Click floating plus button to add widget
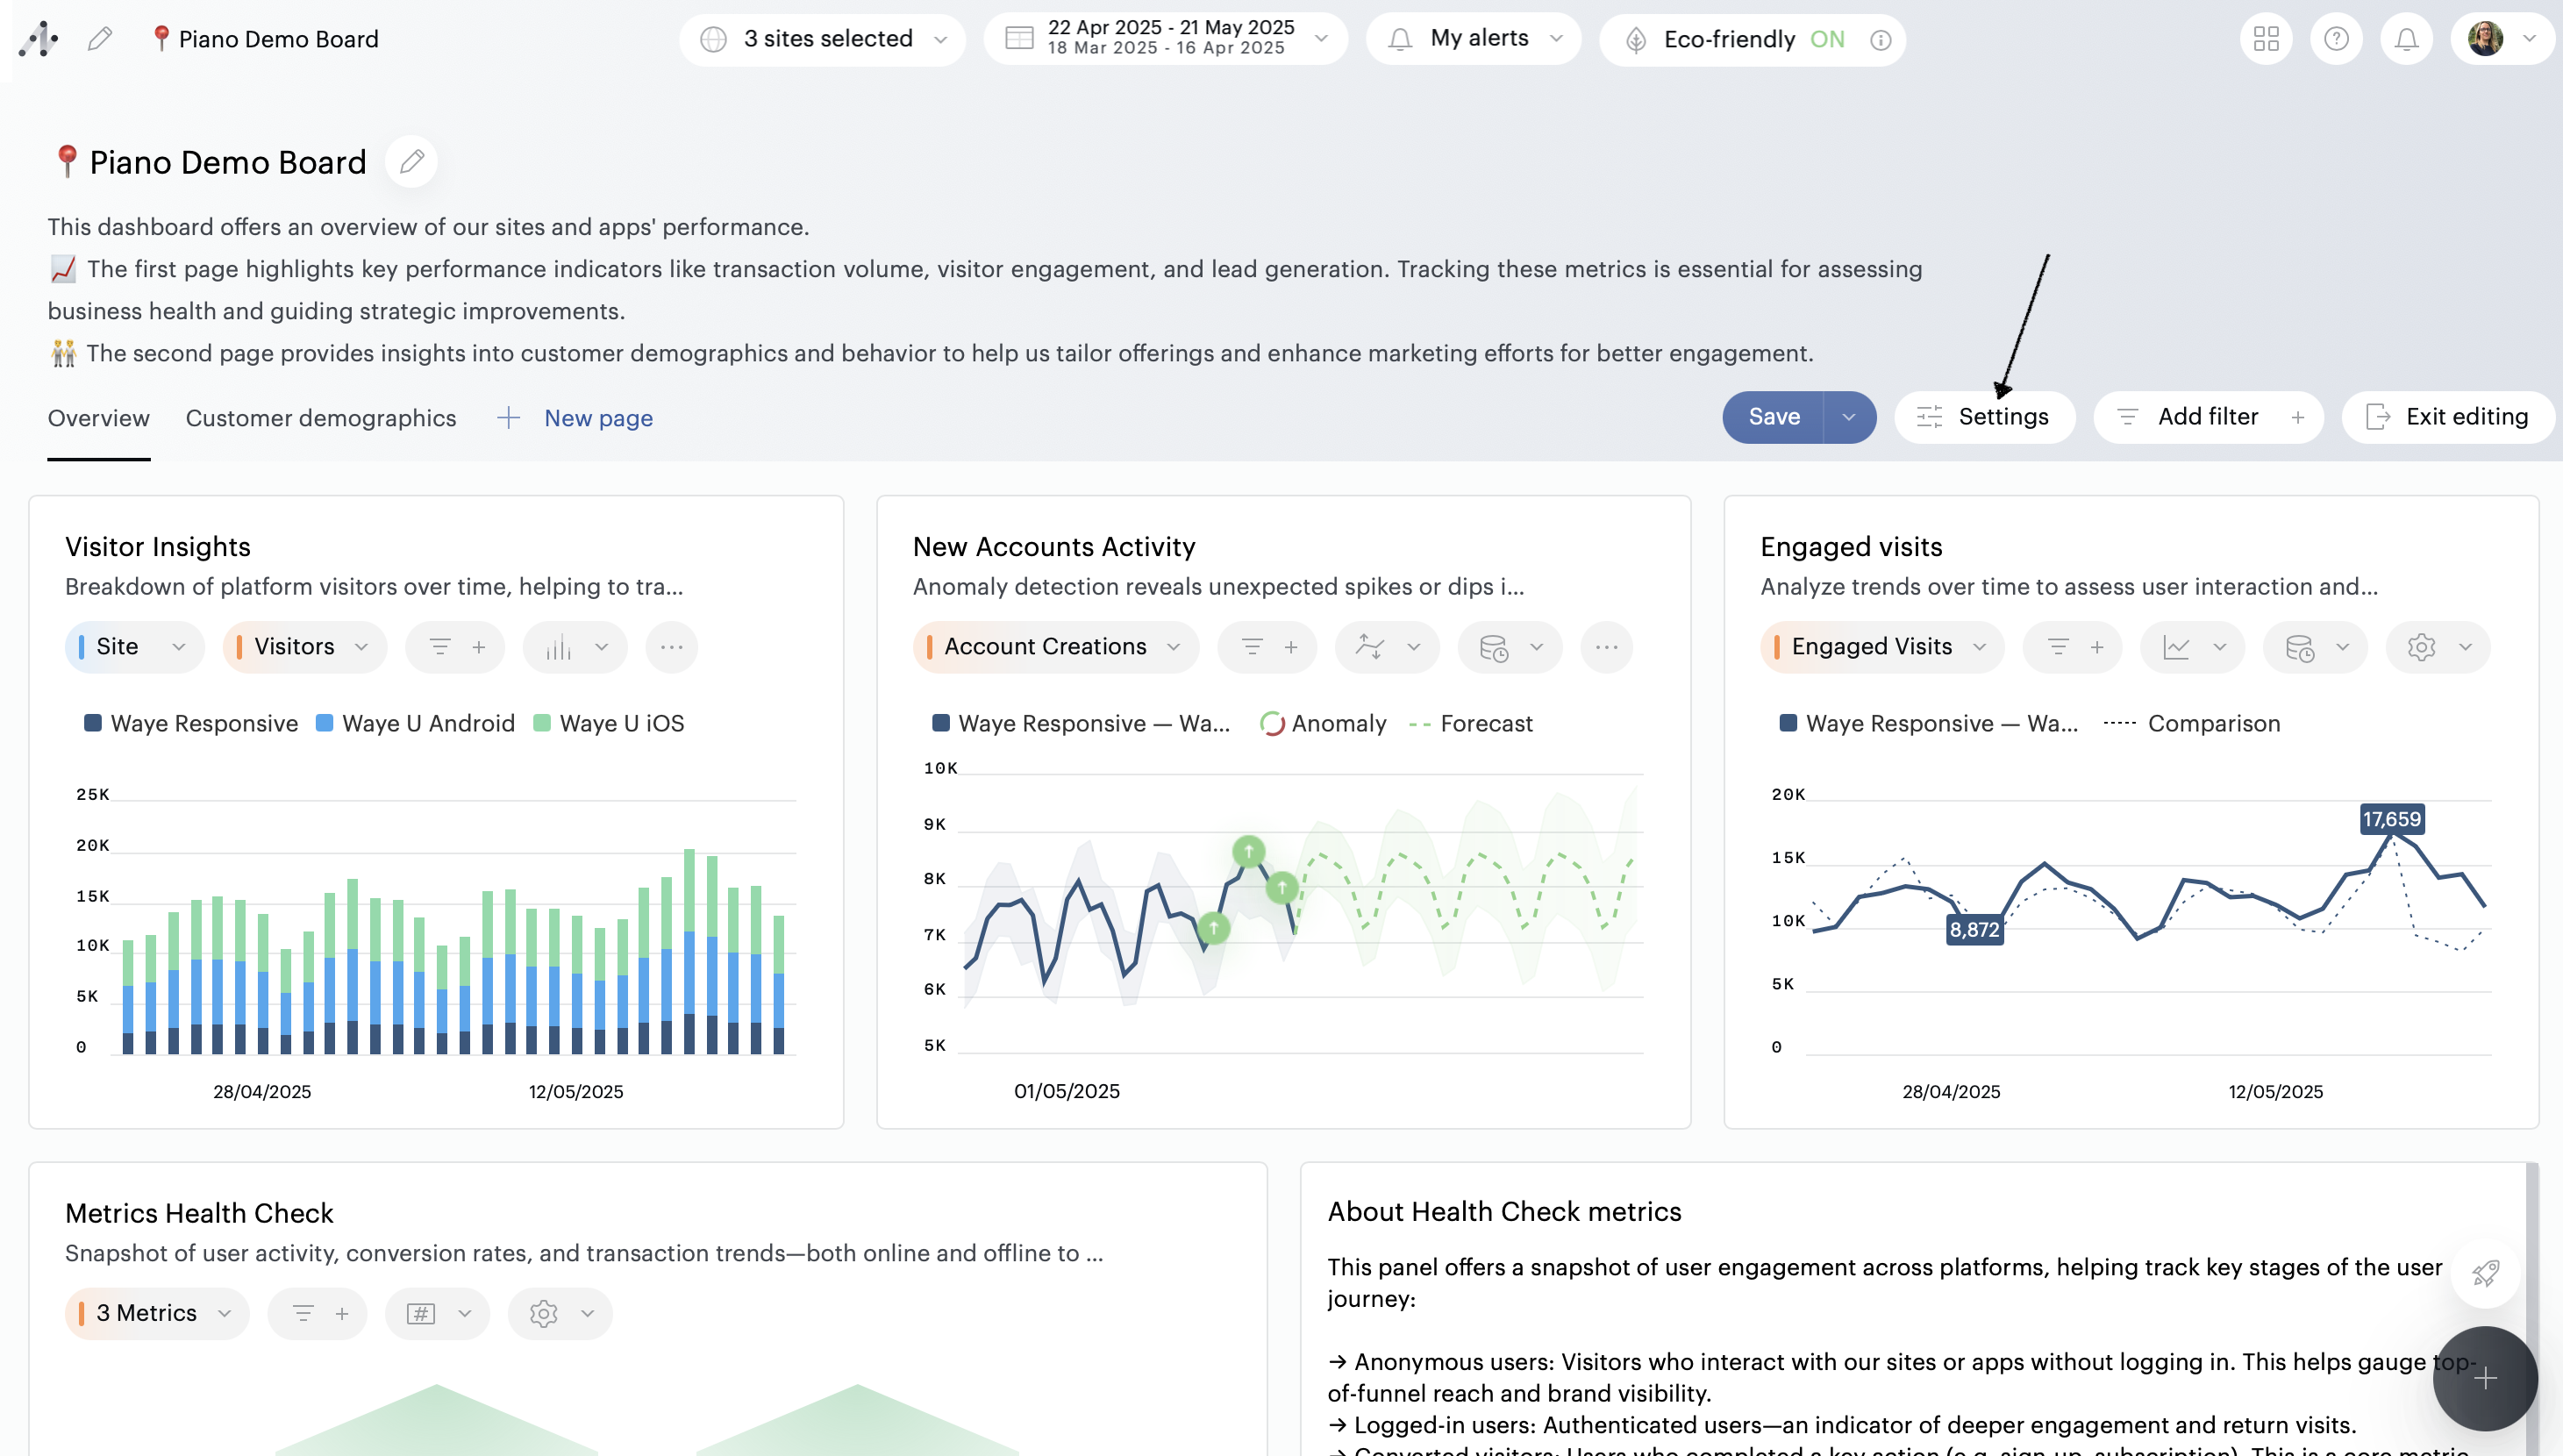Image resolution: width=2563 pixels, height=1456 pixels. click(x=2485, y=1379)
